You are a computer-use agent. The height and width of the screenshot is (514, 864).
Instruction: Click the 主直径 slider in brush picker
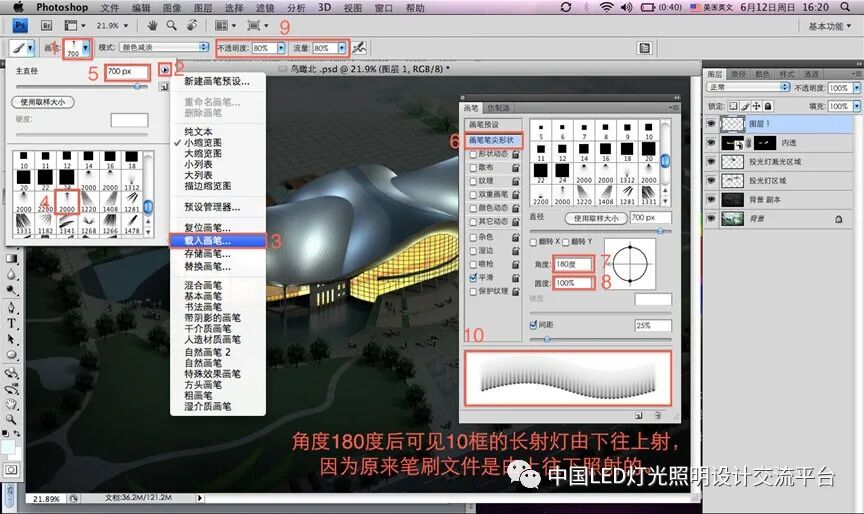tap(82, 86)
